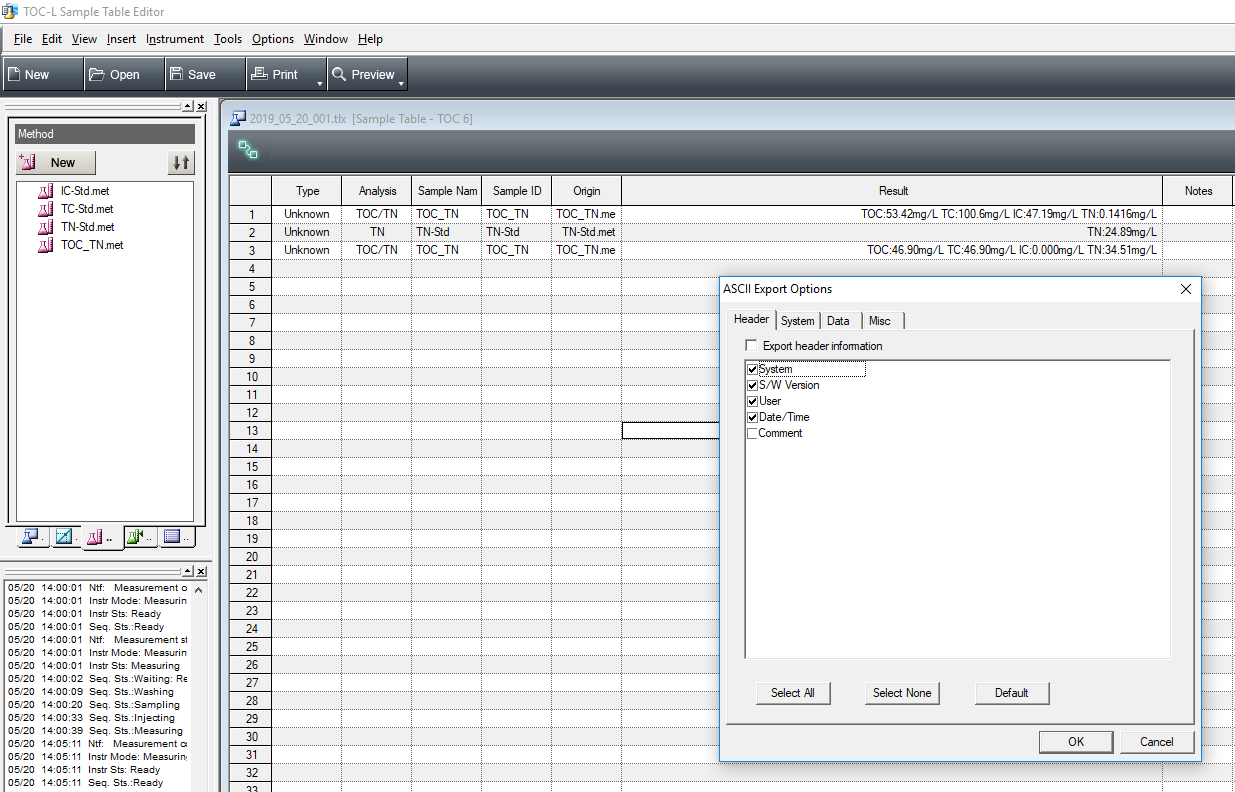Viewport: 1235px width, 792px height.
Task: Enable the Comment checkbox
Action: click(752, 433)
